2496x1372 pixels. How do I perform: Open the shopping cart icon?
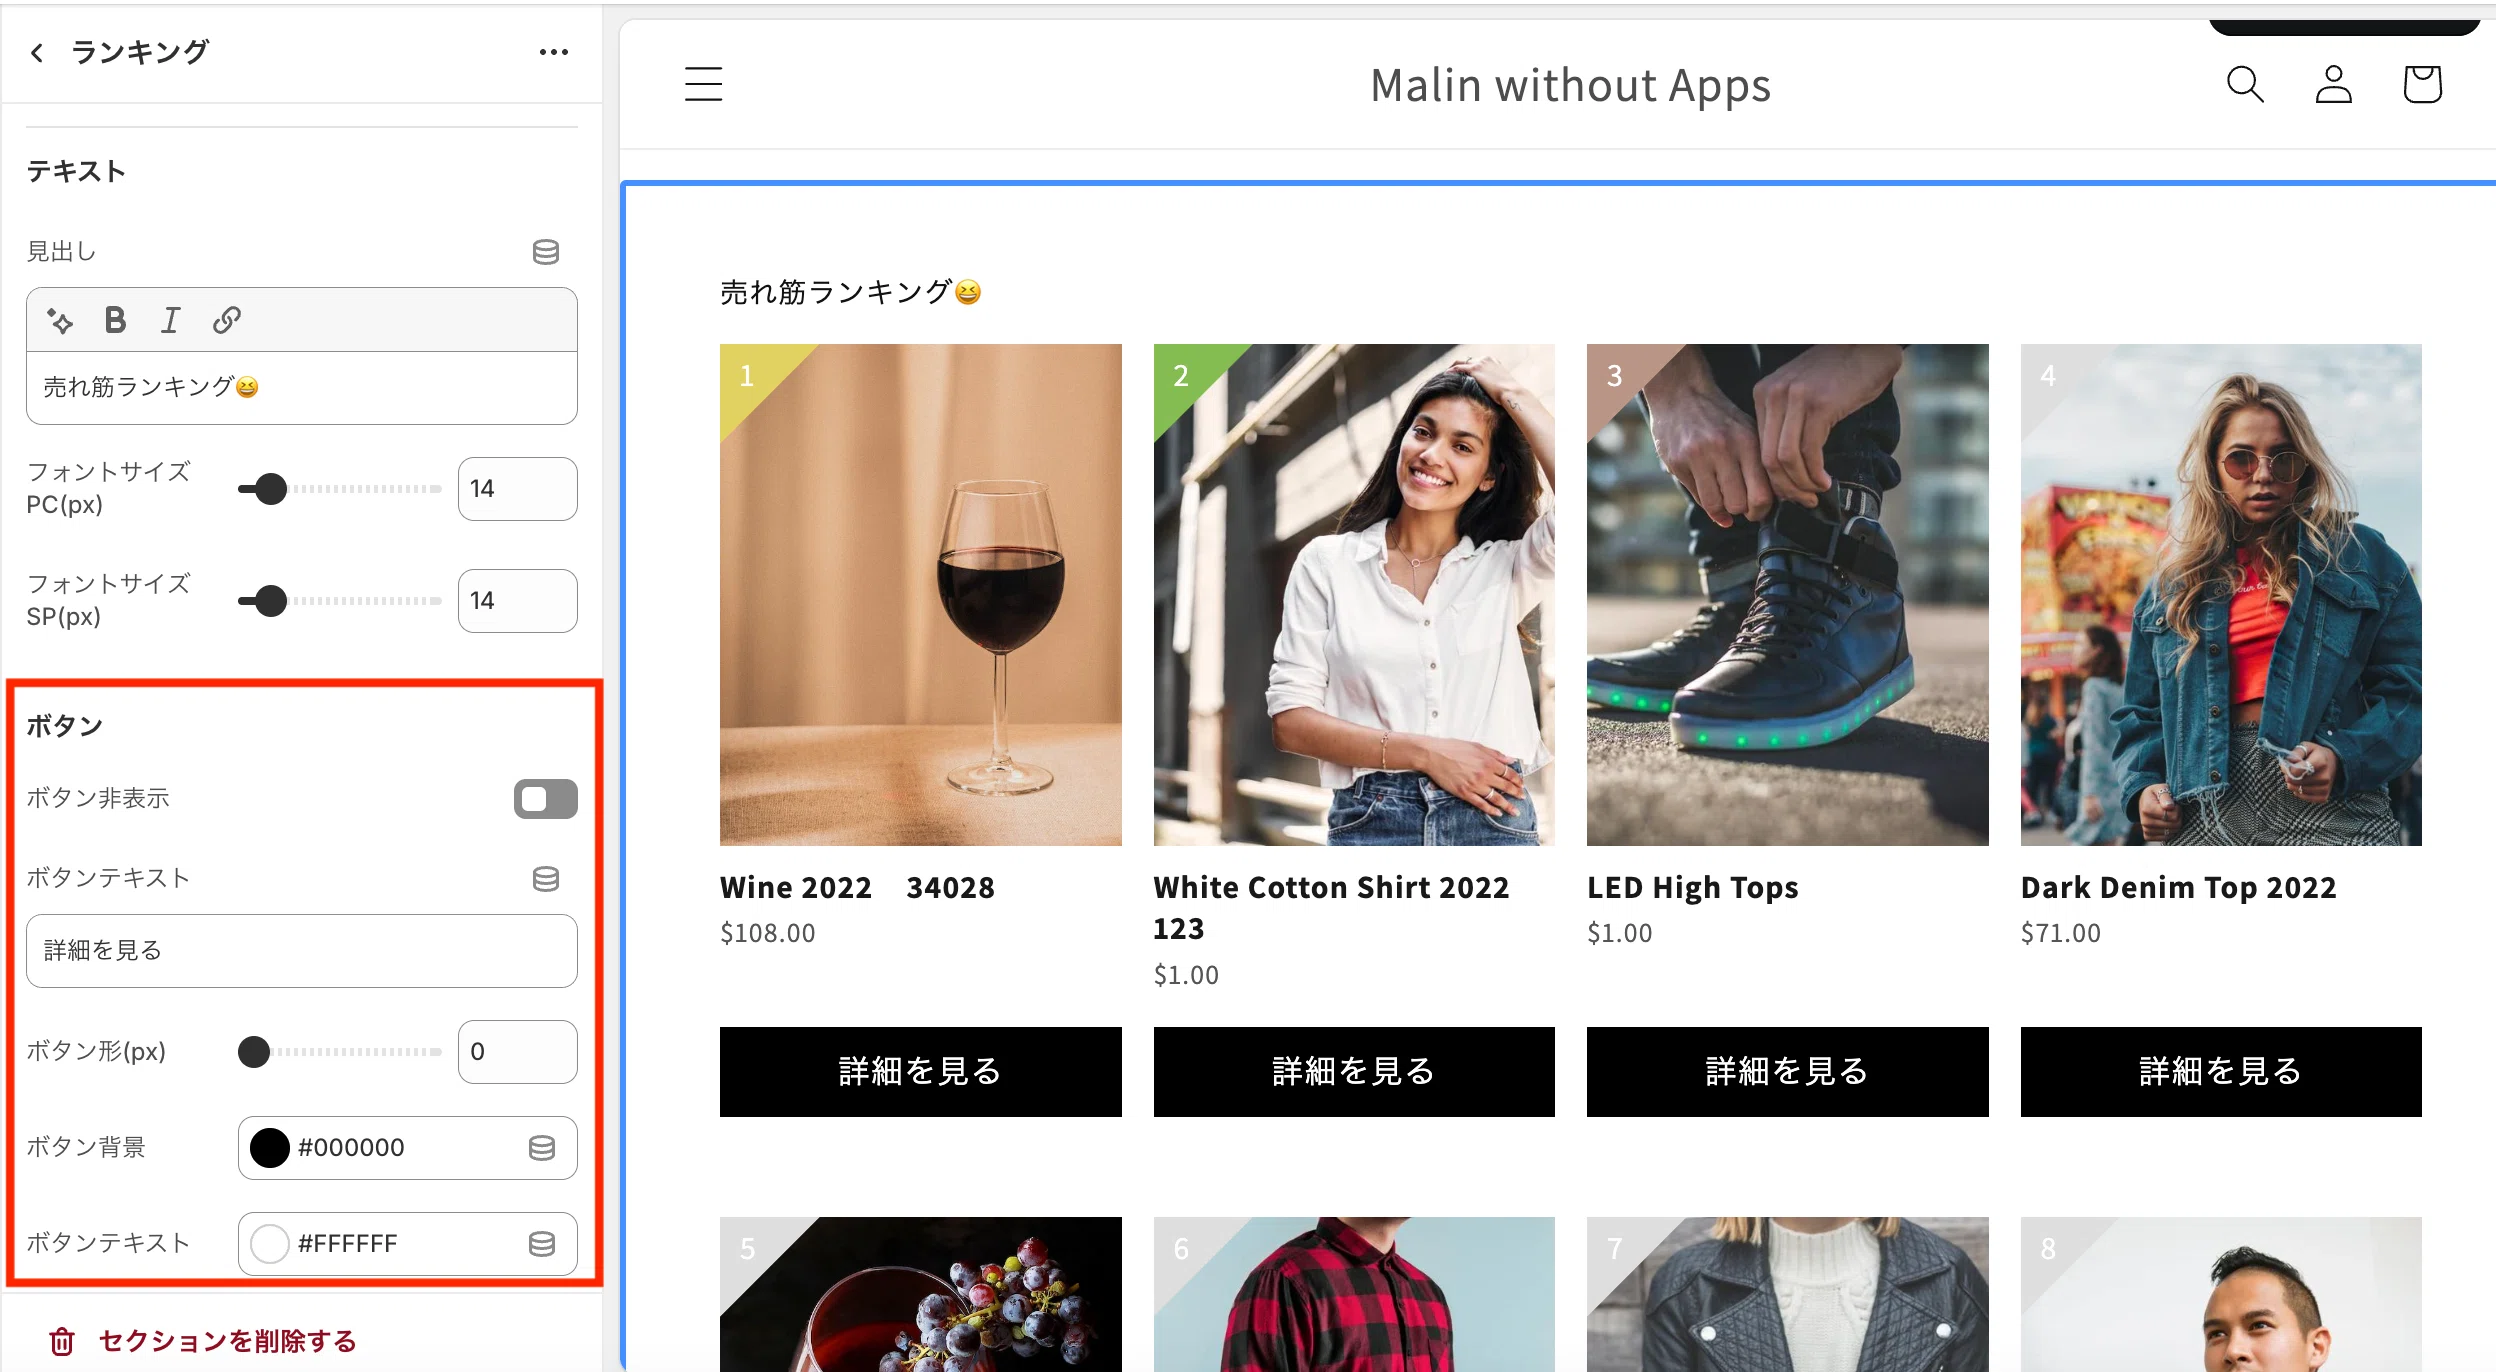[2422, 84]
